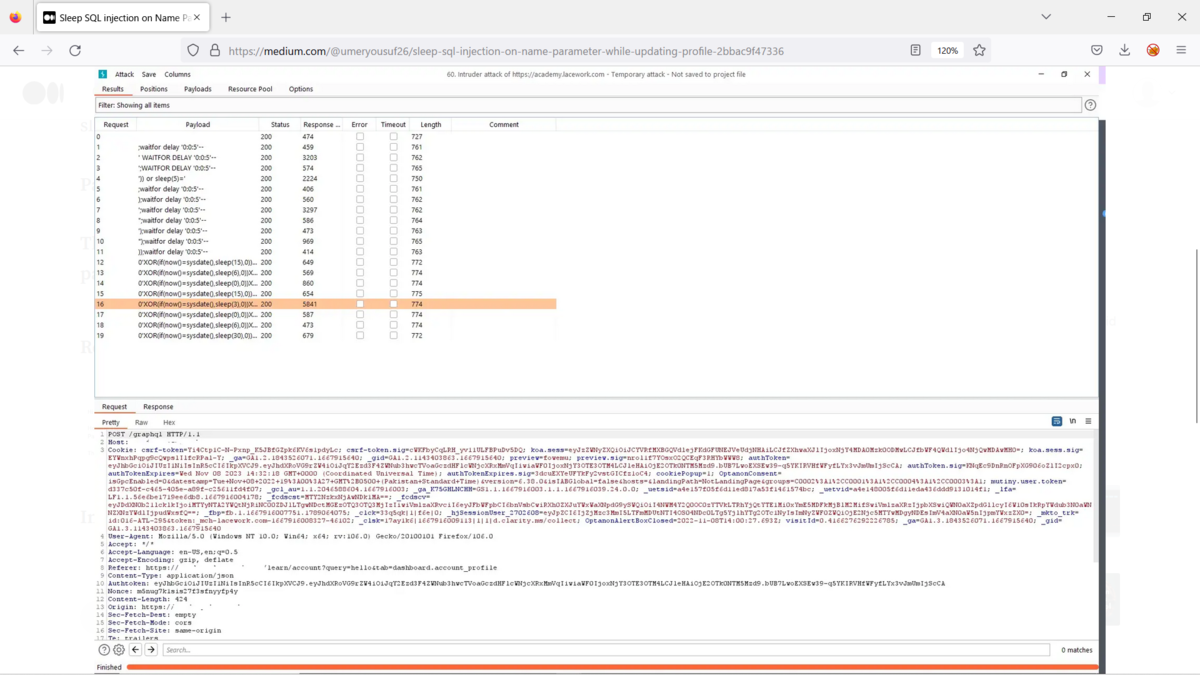Toggle reader view icon in address bar
Viewport: 1200px width, 675px height.
[915, 50]
